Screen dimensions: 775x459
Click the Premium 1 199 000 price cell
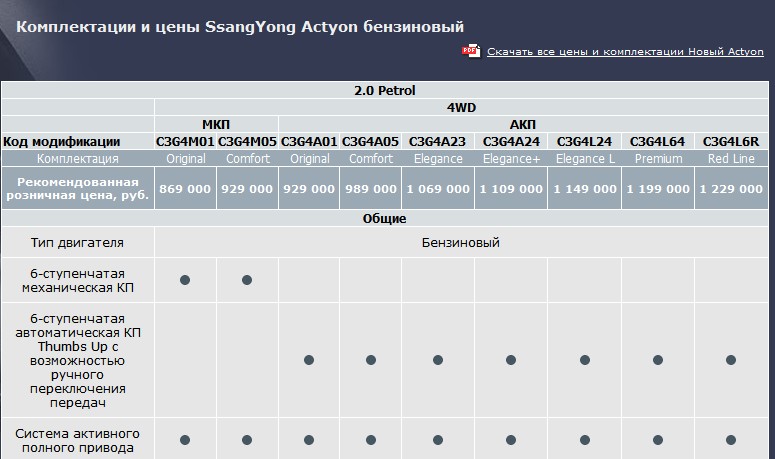(x=658, y=189)
